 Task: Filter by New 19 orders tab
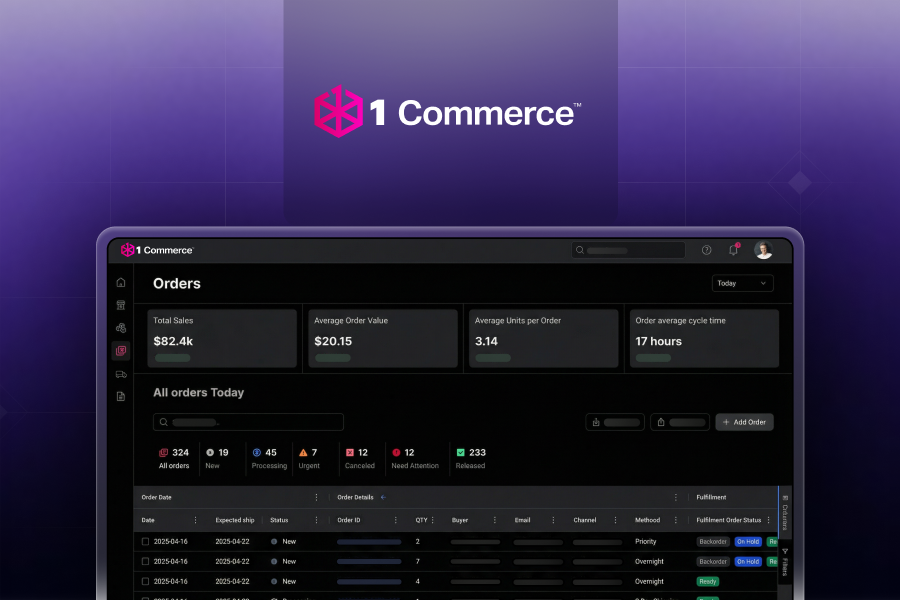pos(217,459)
